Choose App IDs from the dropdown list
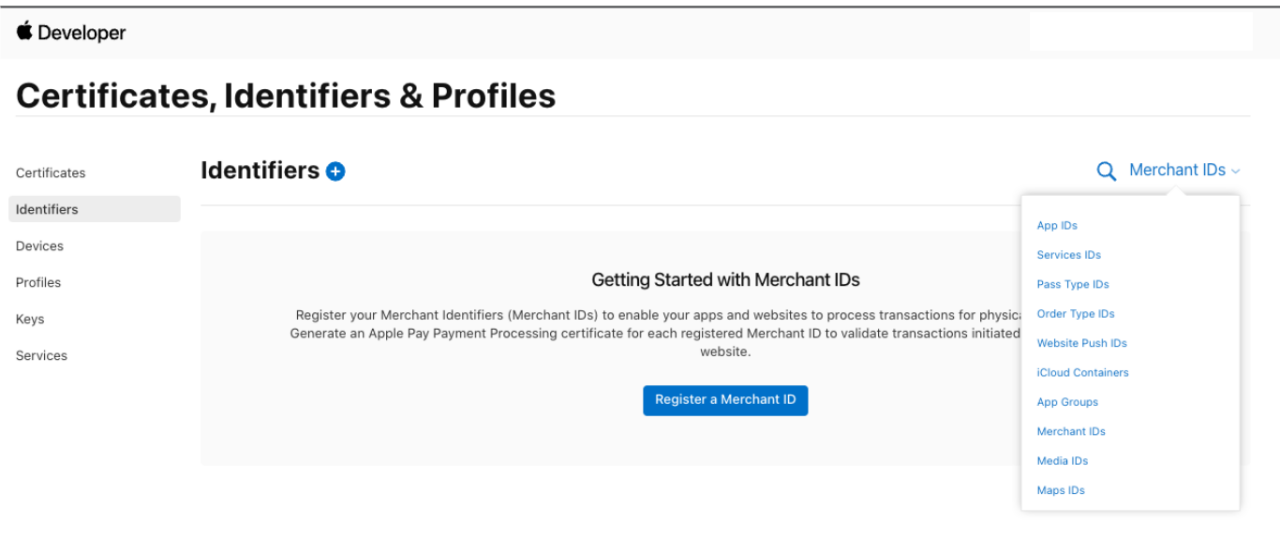The width and height of the screenshot is (1280, 538). 1057,226
